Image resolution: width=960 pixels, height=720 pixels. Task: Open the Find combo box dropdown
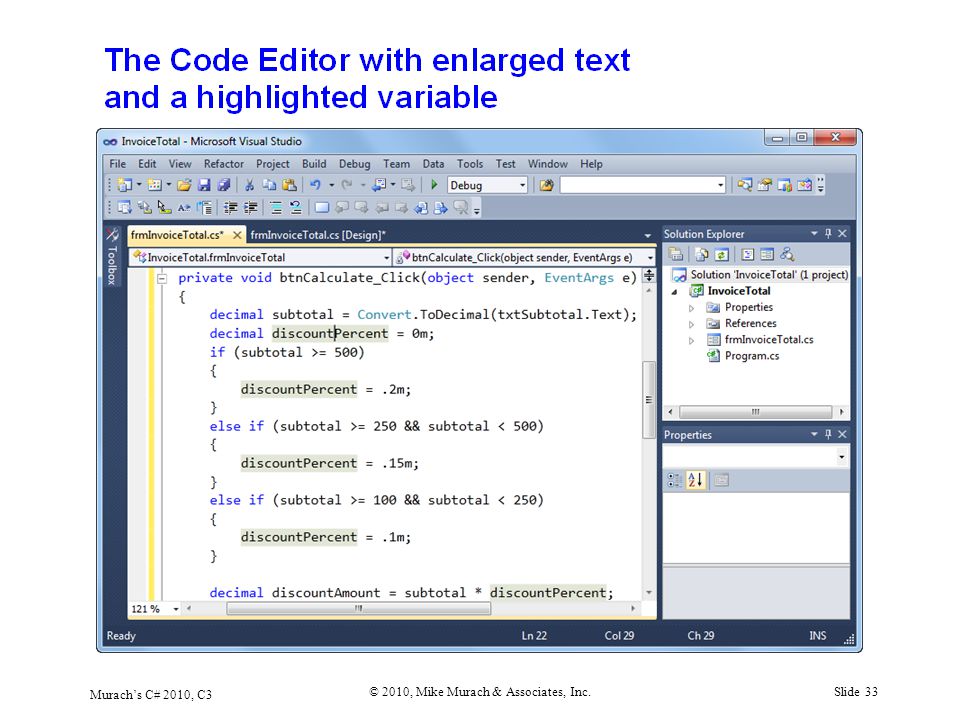pyautogui.click(x=721, y=185)
